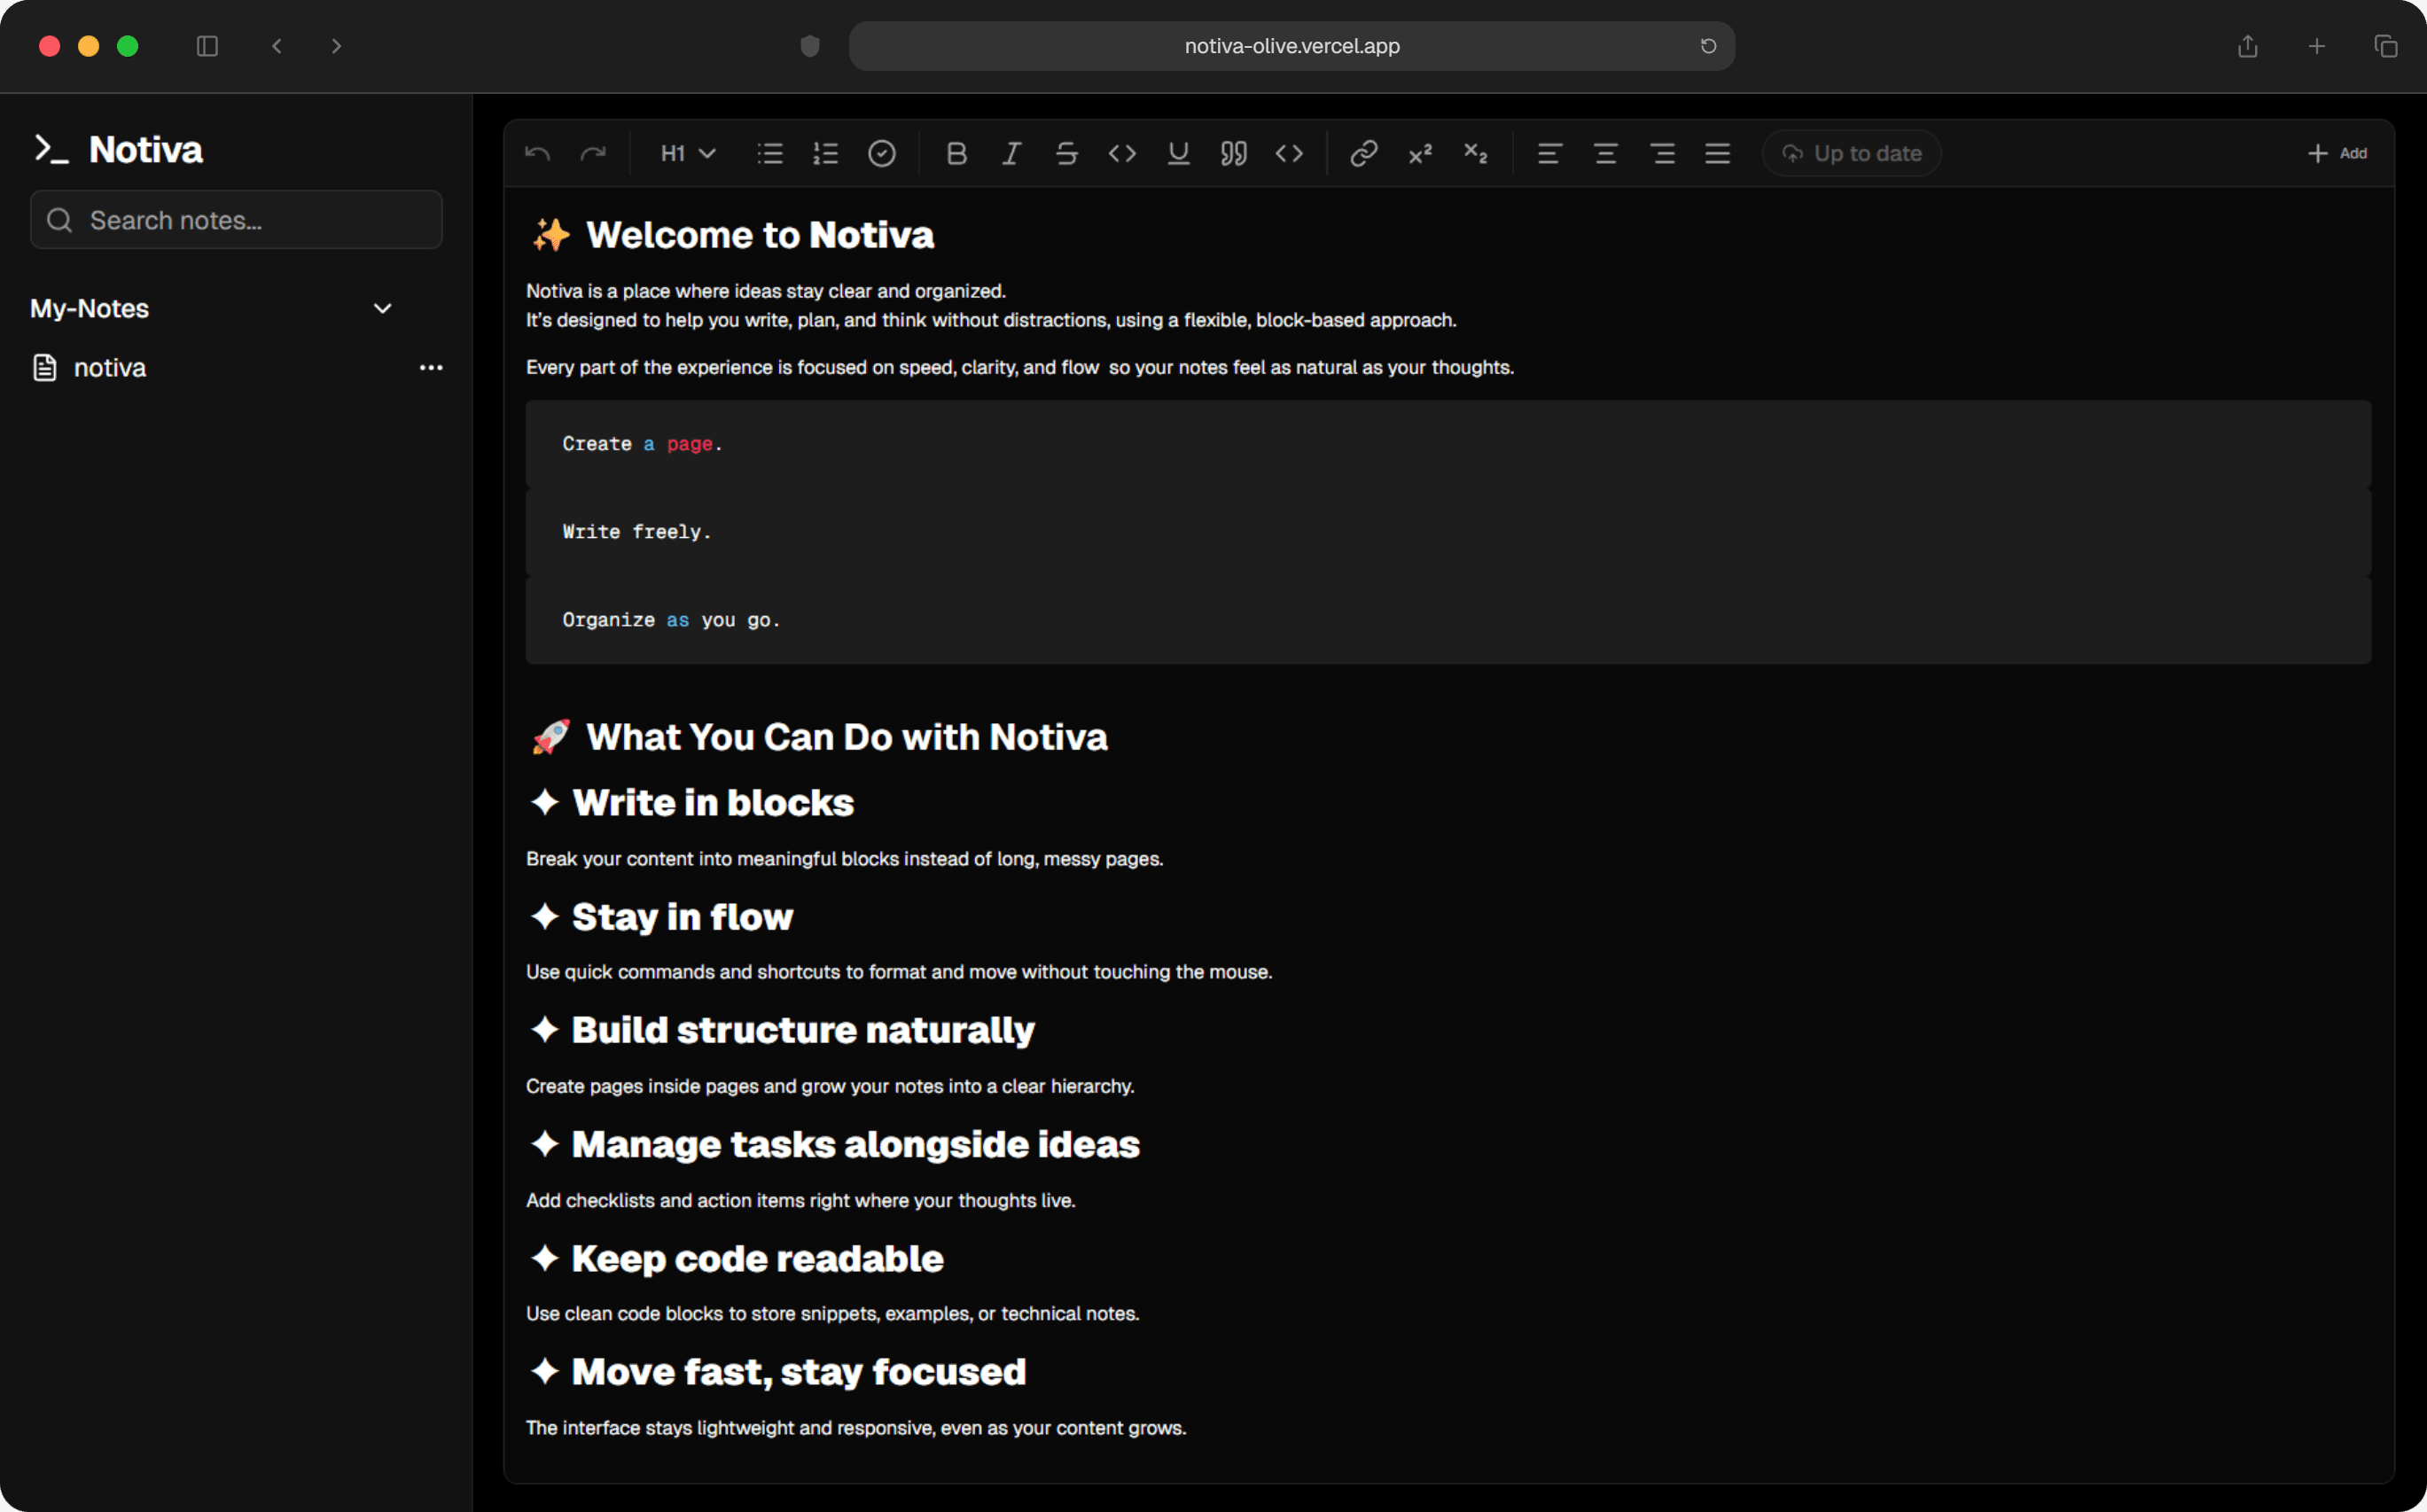
Task: Insert a numbered list
Action: (x=825, y=153)
